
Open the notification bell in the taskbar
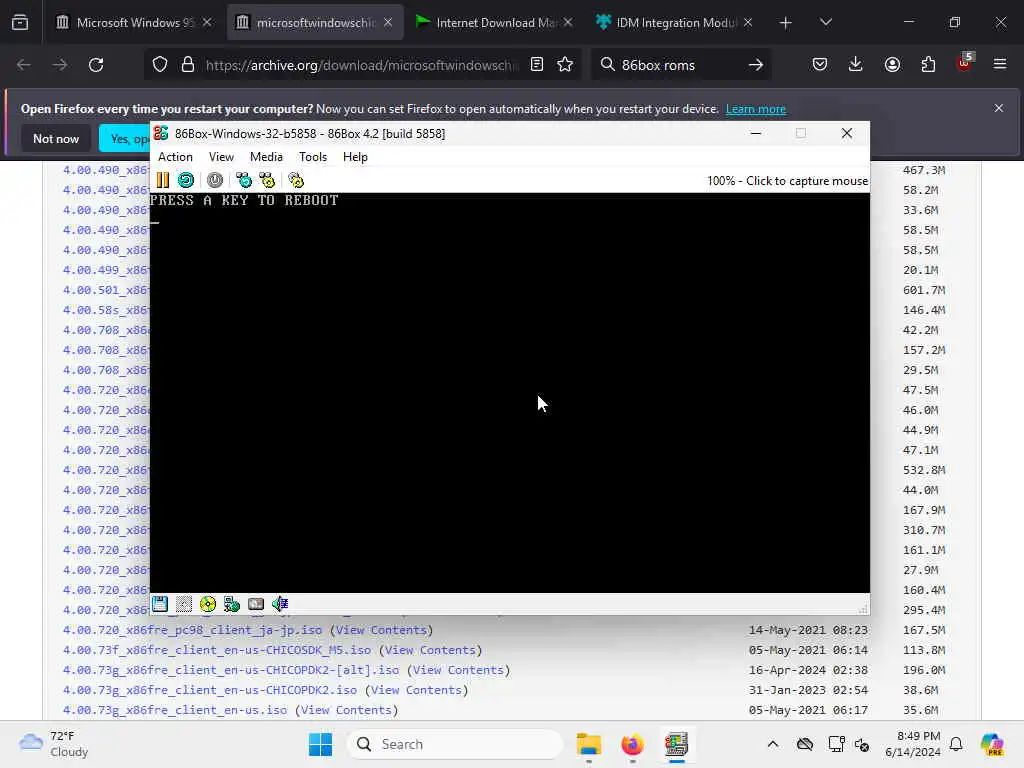coord(956,744)
